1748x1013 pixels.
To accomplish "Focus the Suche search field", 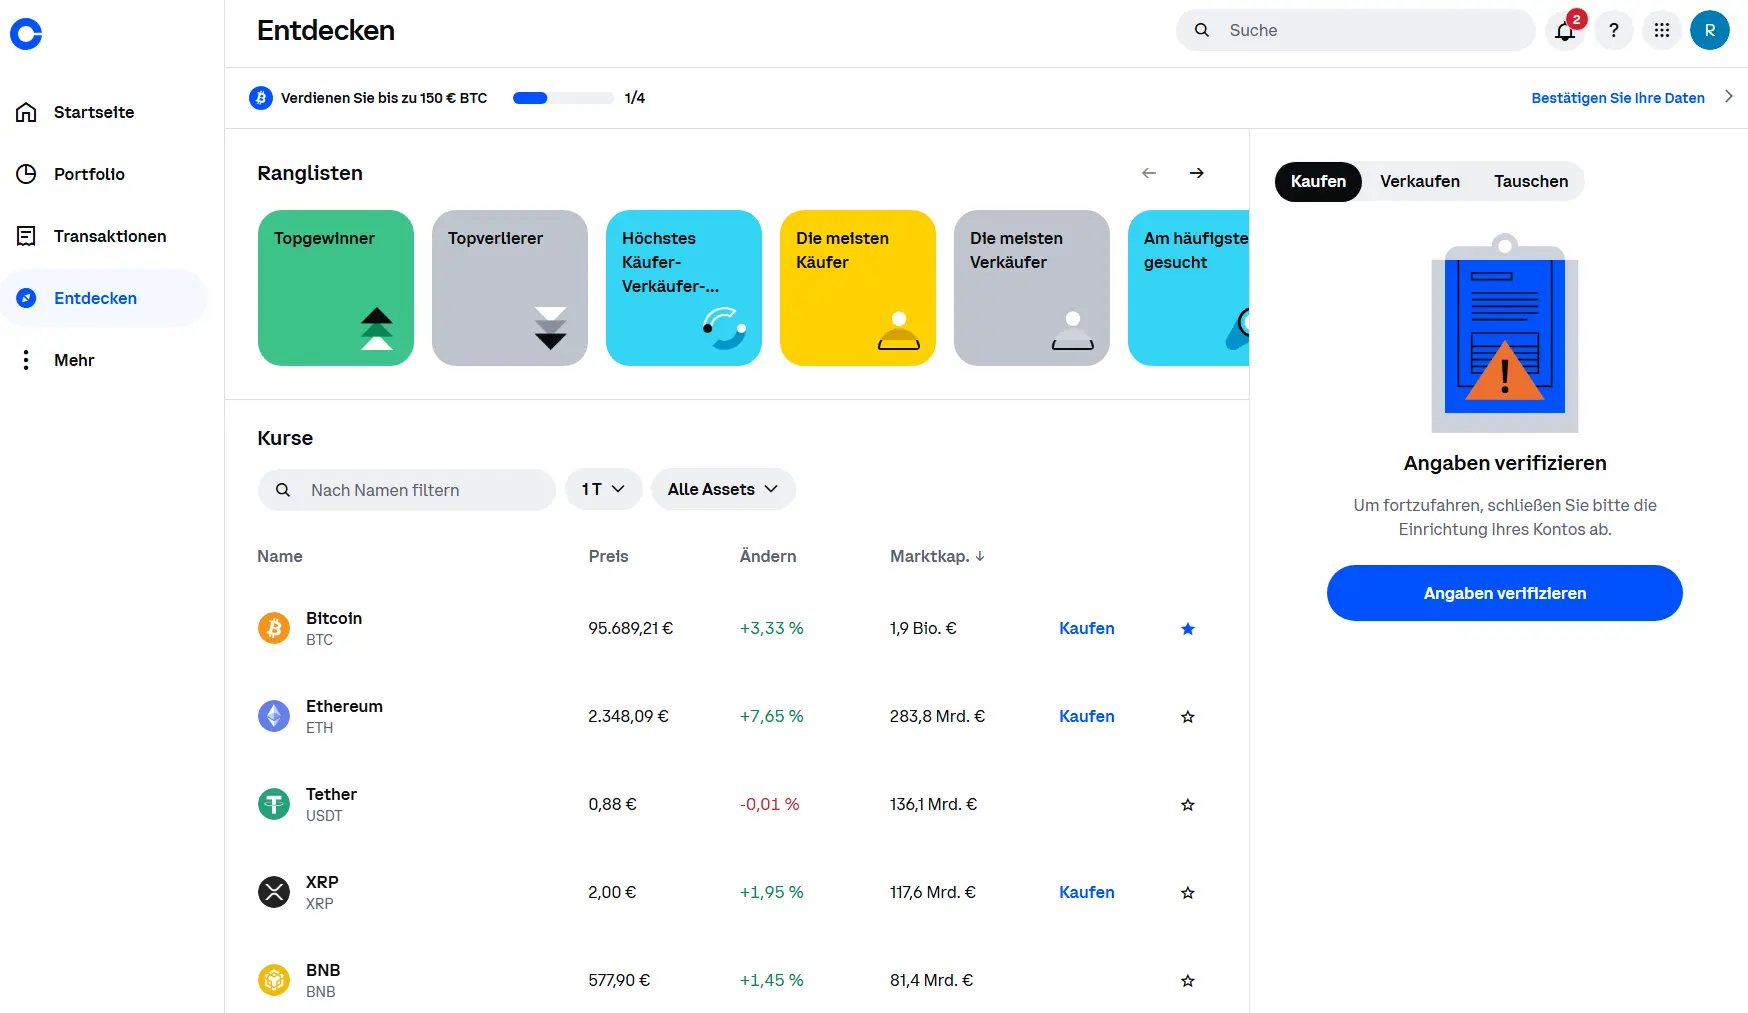I will (x=1355, y=30).
